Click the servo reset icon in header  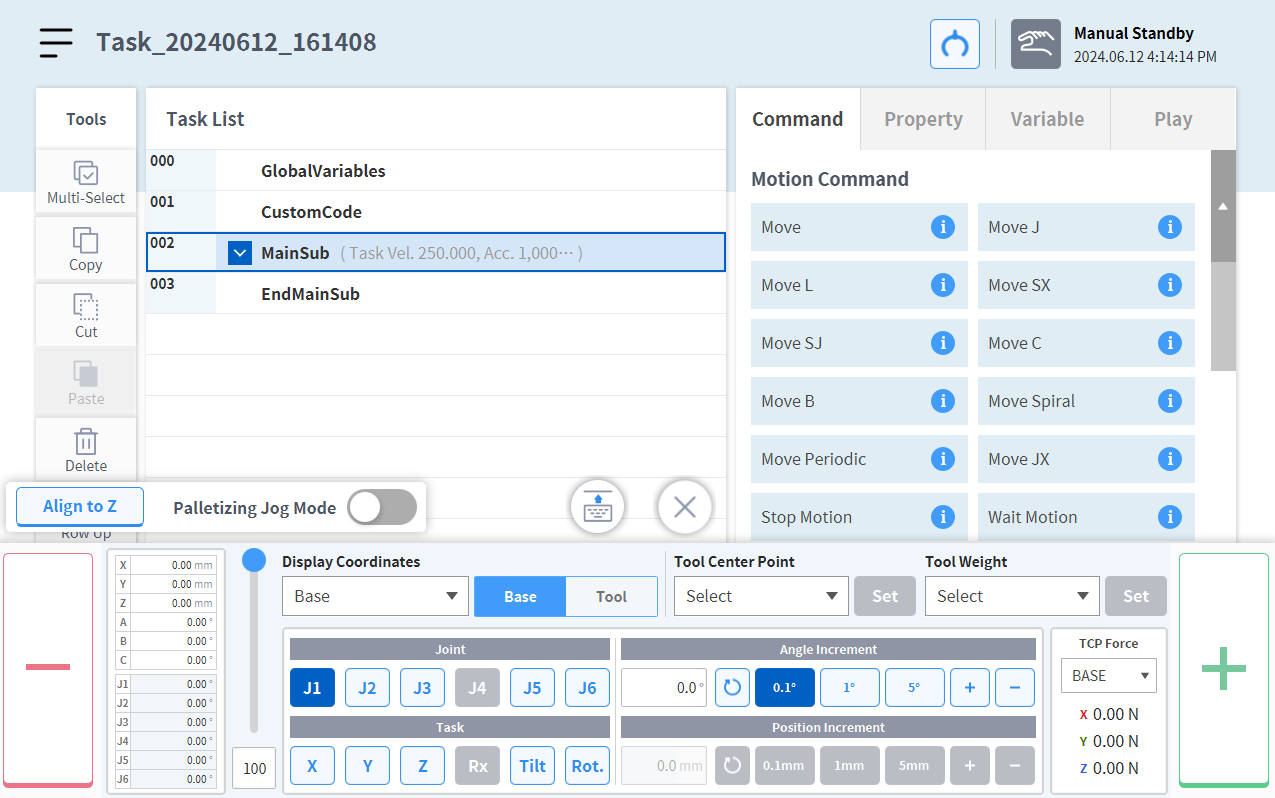[954, 45]
